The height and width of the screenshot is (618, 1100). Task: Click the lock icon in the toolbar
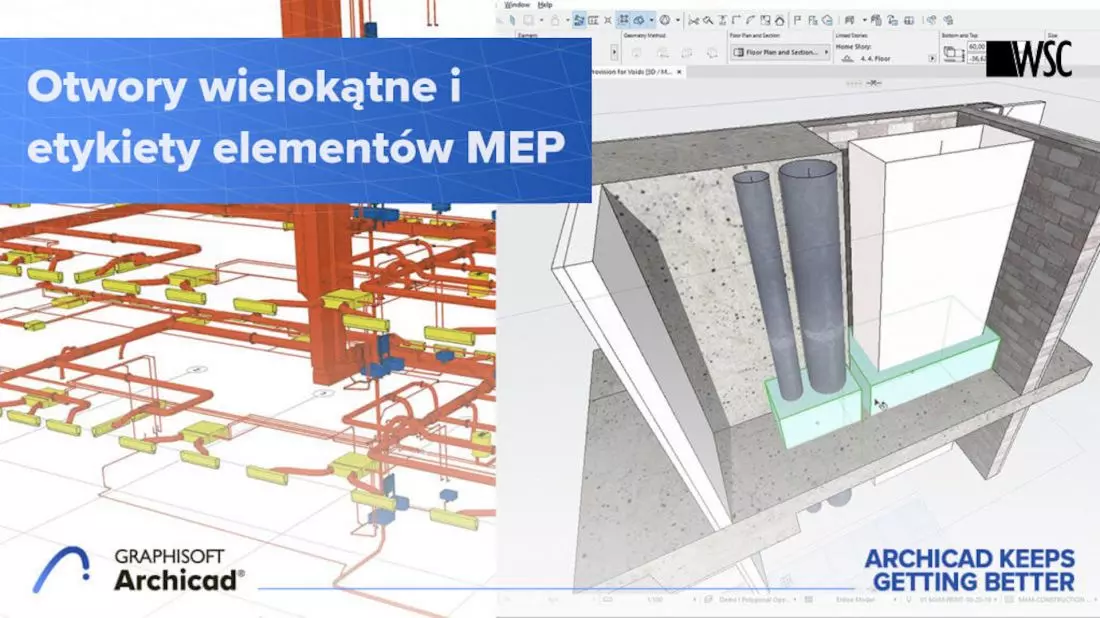pyautogui.click(x=555, y=20)
